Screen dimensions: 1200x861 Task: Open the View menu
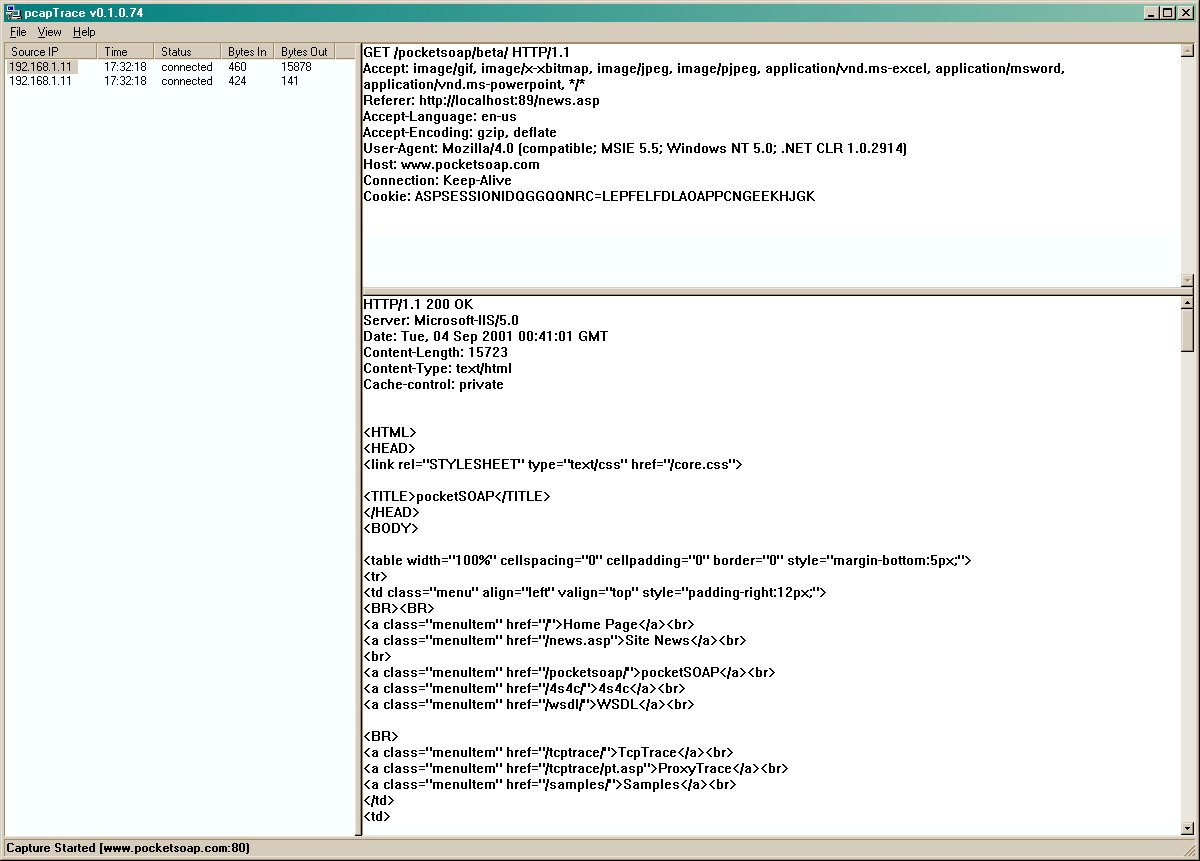tap(50, 32)
